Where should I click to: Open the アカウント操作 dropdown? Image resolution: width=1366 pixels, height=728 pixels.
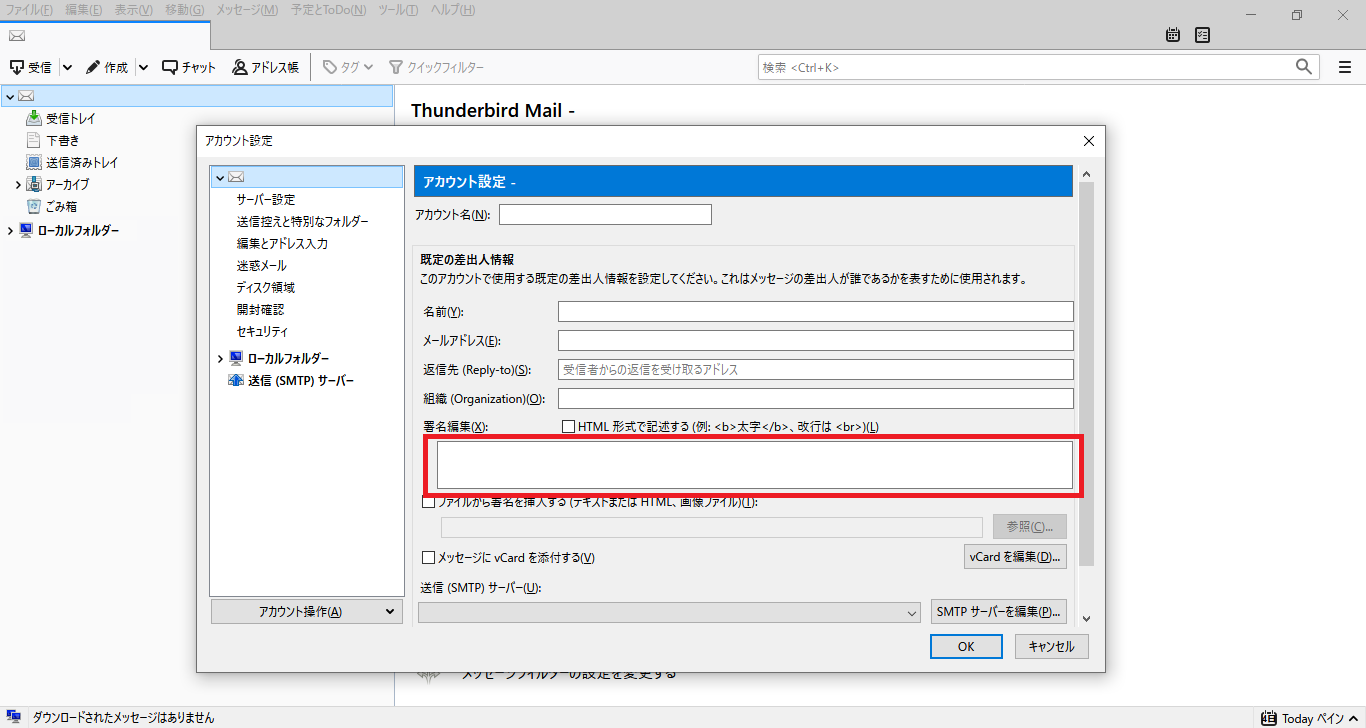coord(306,610)
